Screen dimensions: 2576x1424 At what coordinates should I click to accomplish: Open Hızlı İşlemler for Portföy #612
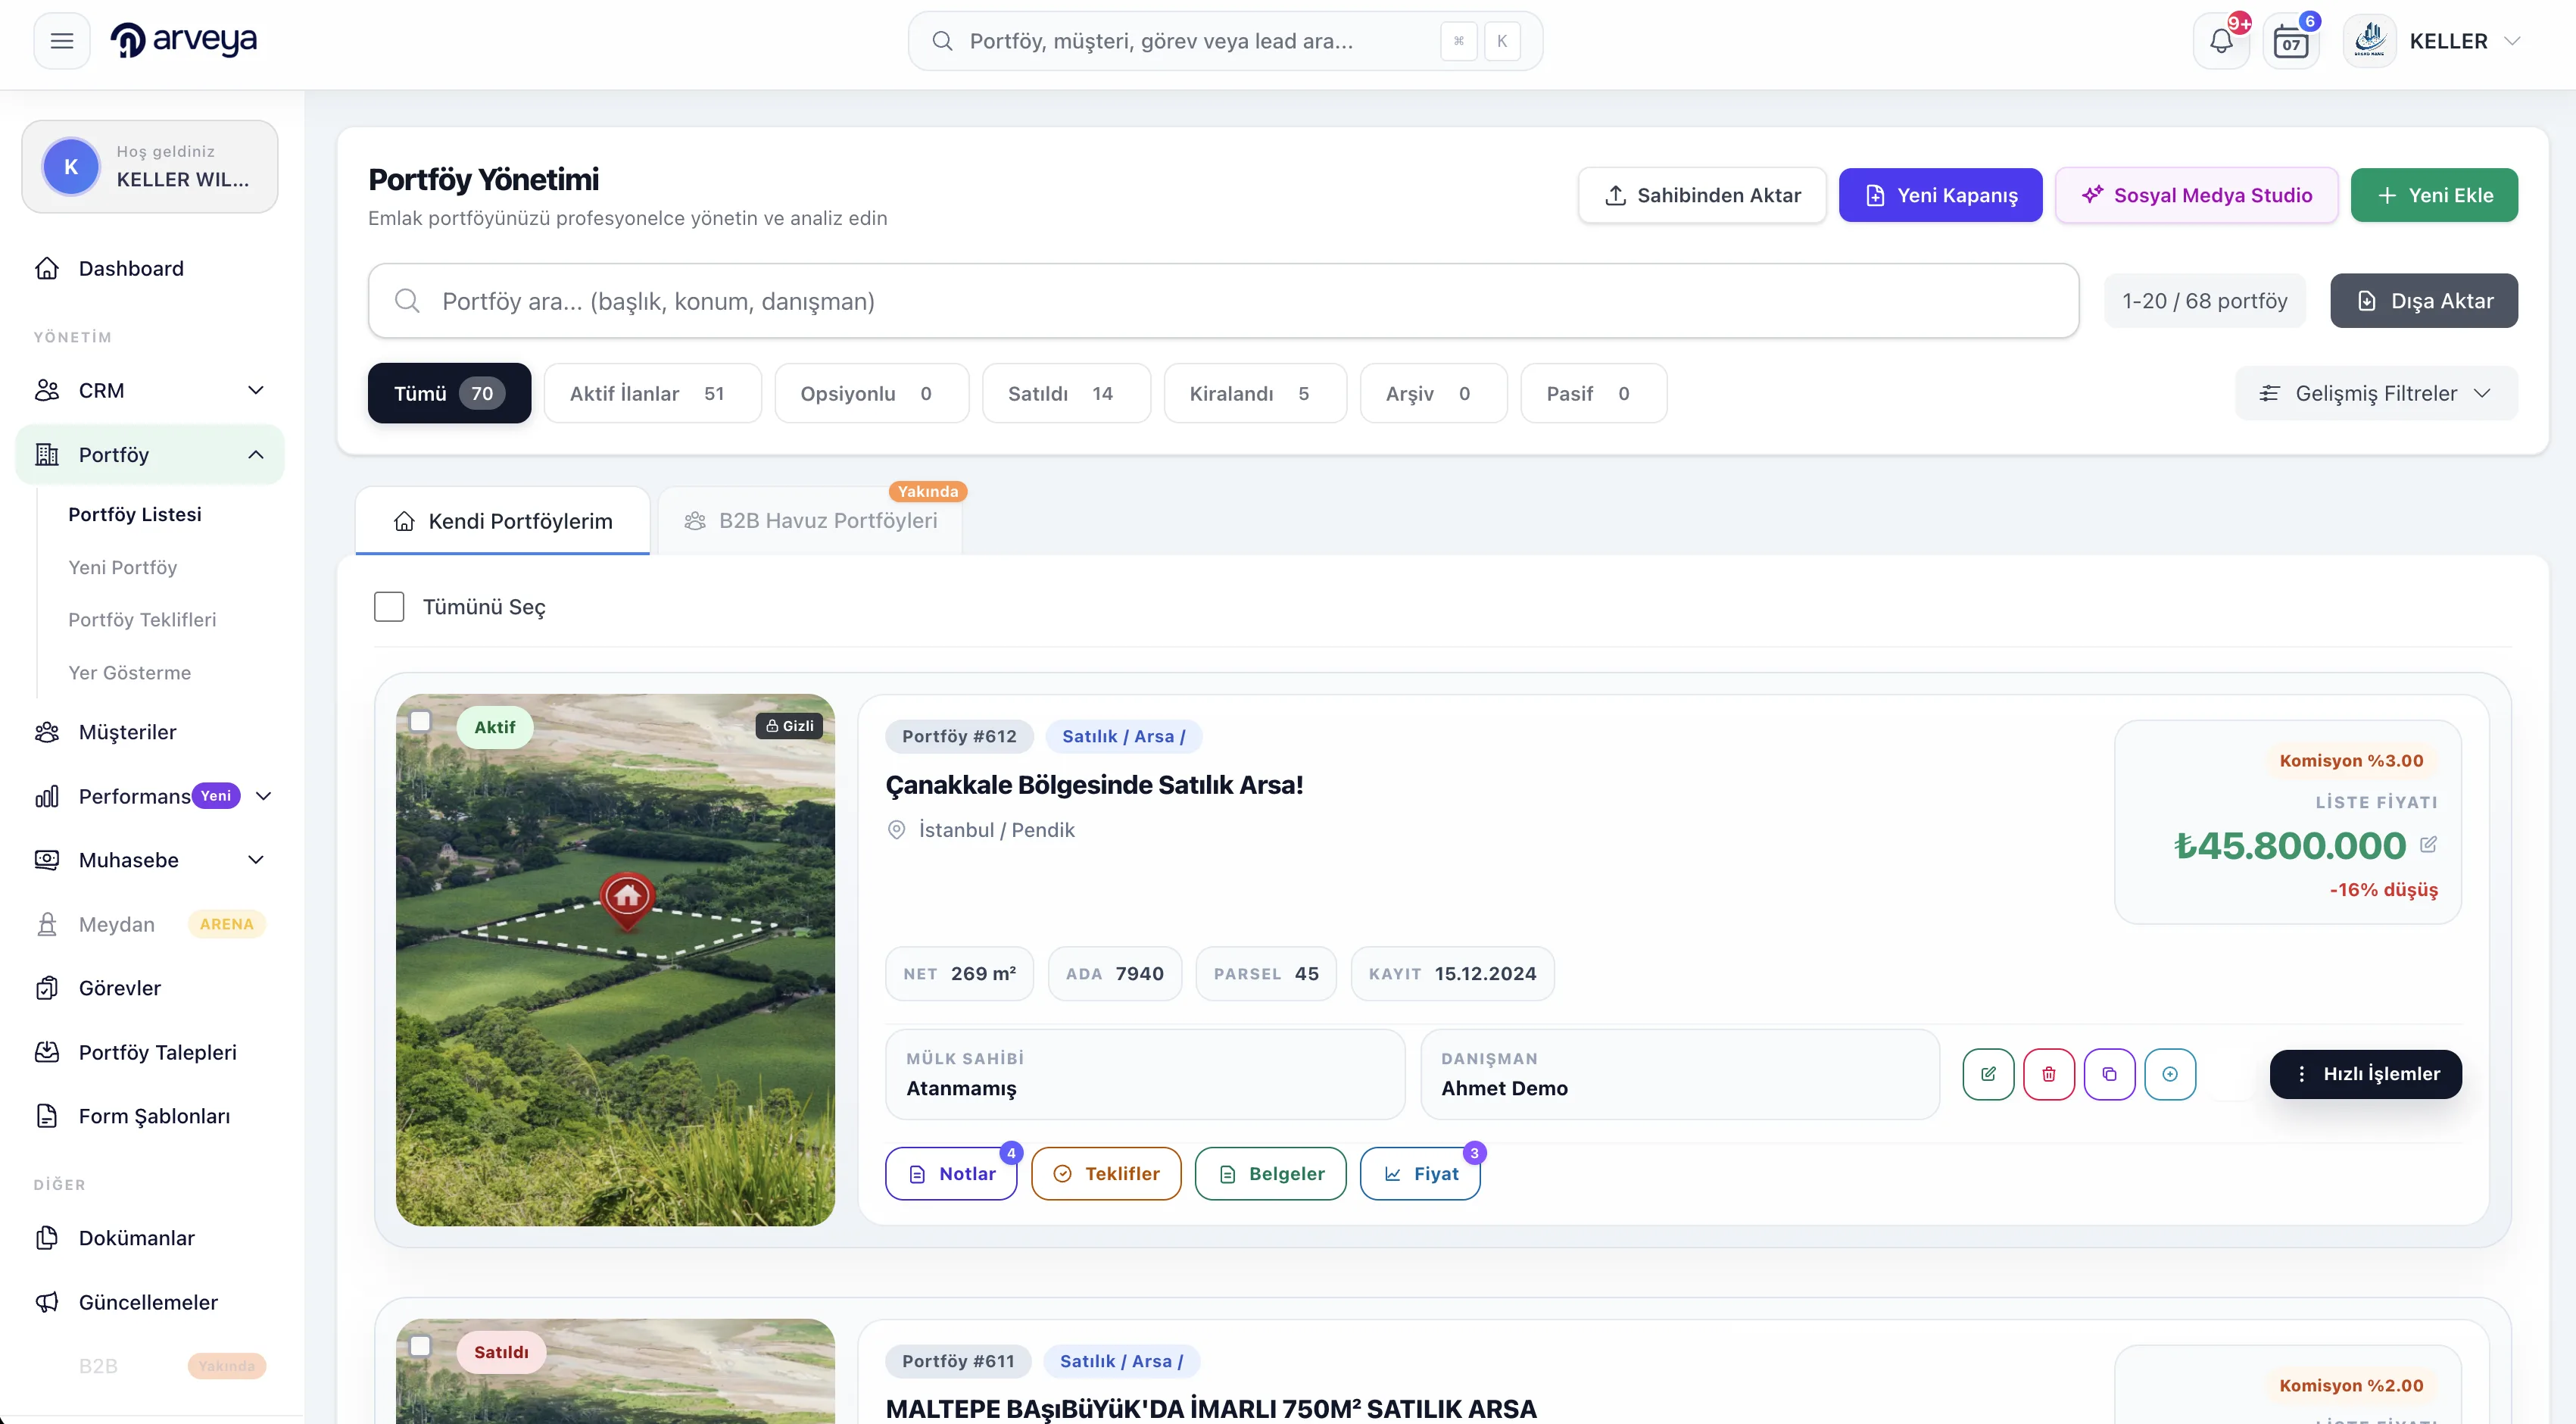(2365, 1074)
